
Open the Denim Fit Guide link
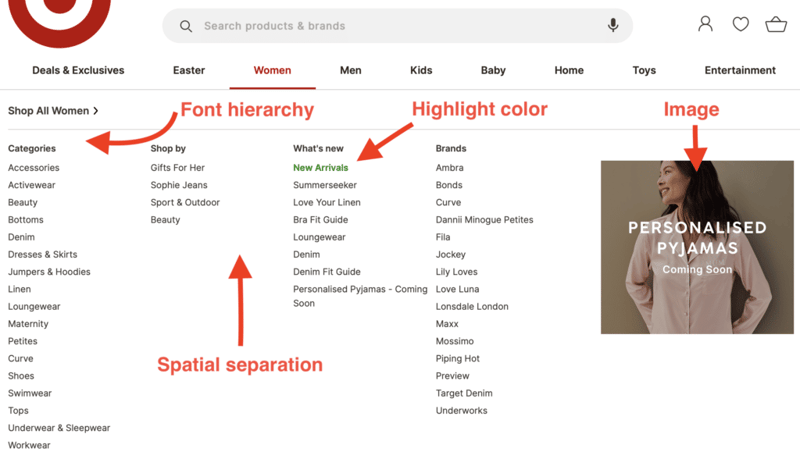327,272
